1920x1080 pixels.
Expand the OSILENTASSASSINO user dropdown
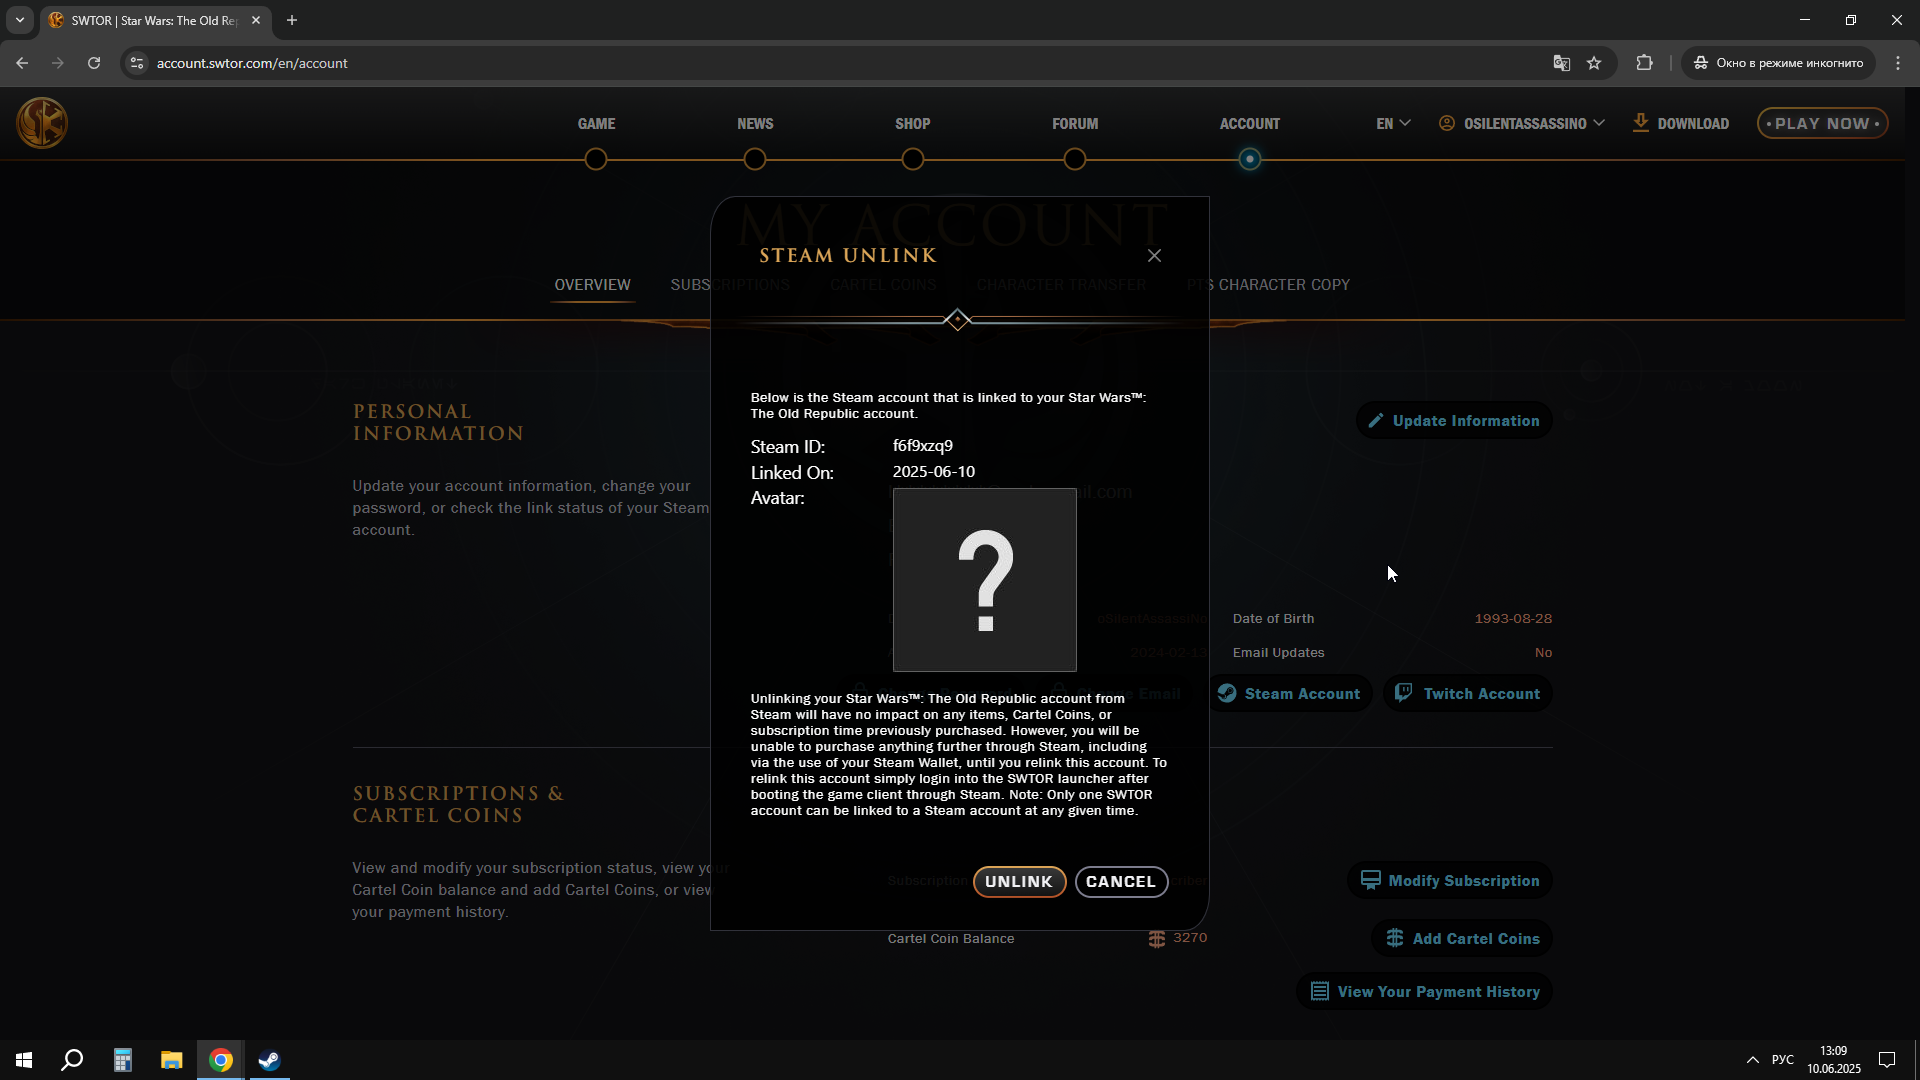1522,124
